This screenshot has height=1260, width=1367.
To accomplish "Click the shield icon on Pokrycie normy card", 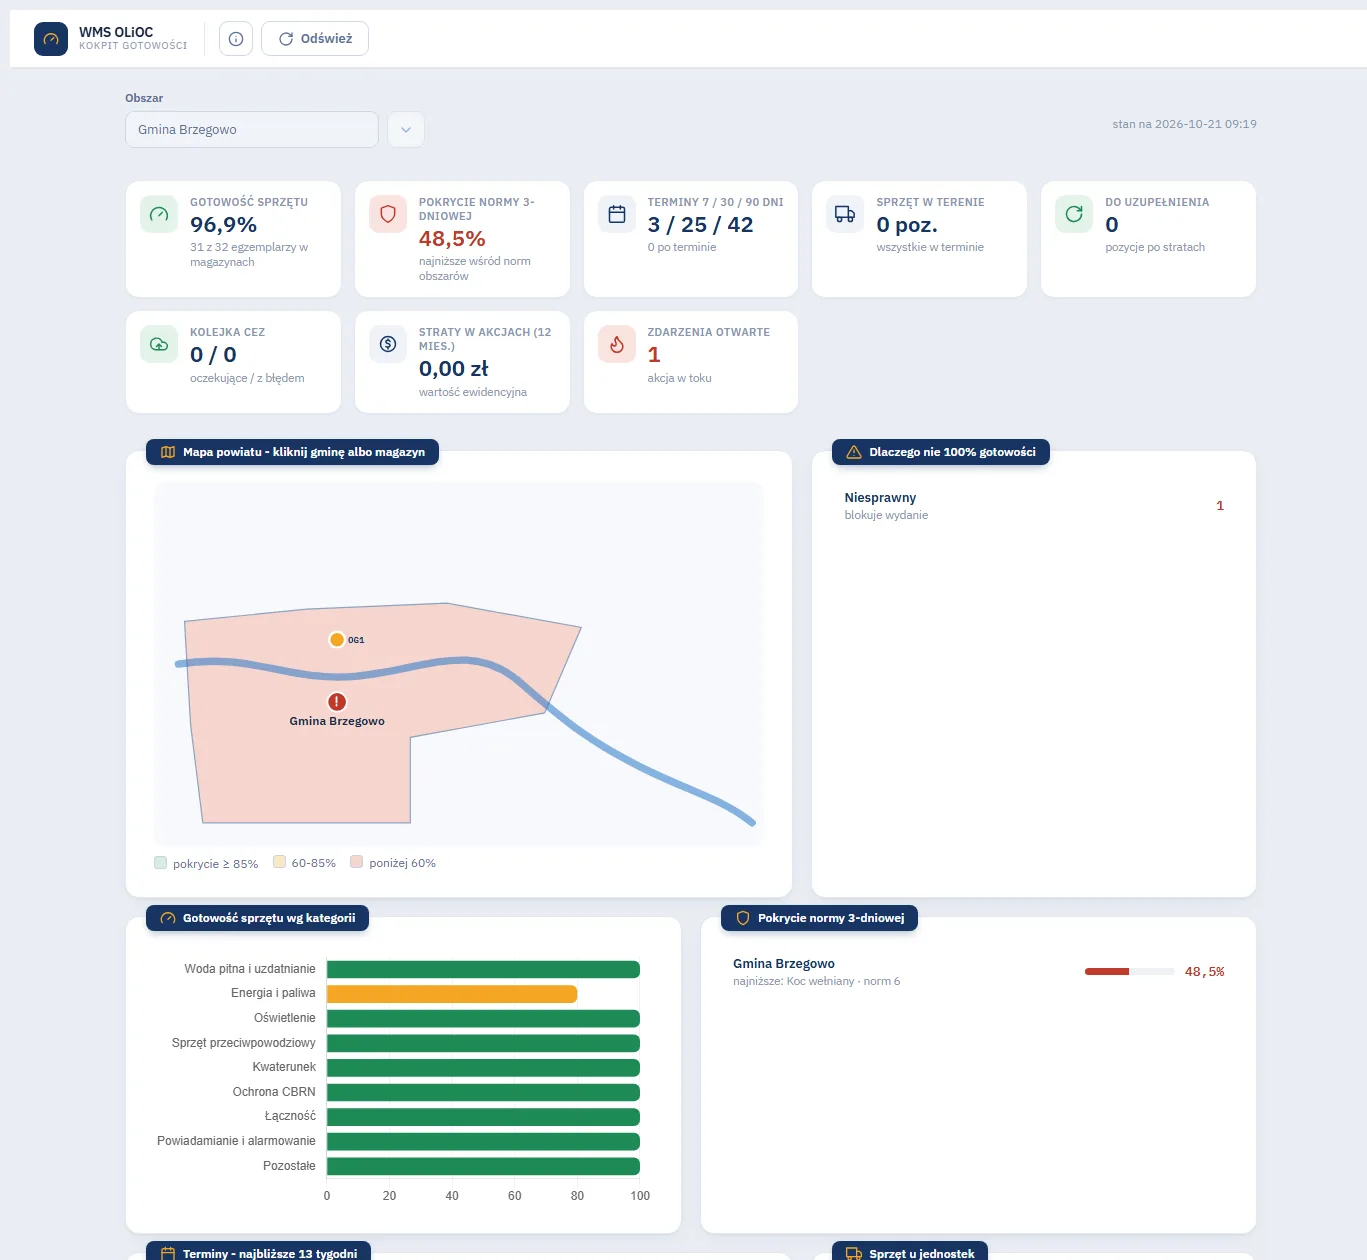I will (388, 214).
